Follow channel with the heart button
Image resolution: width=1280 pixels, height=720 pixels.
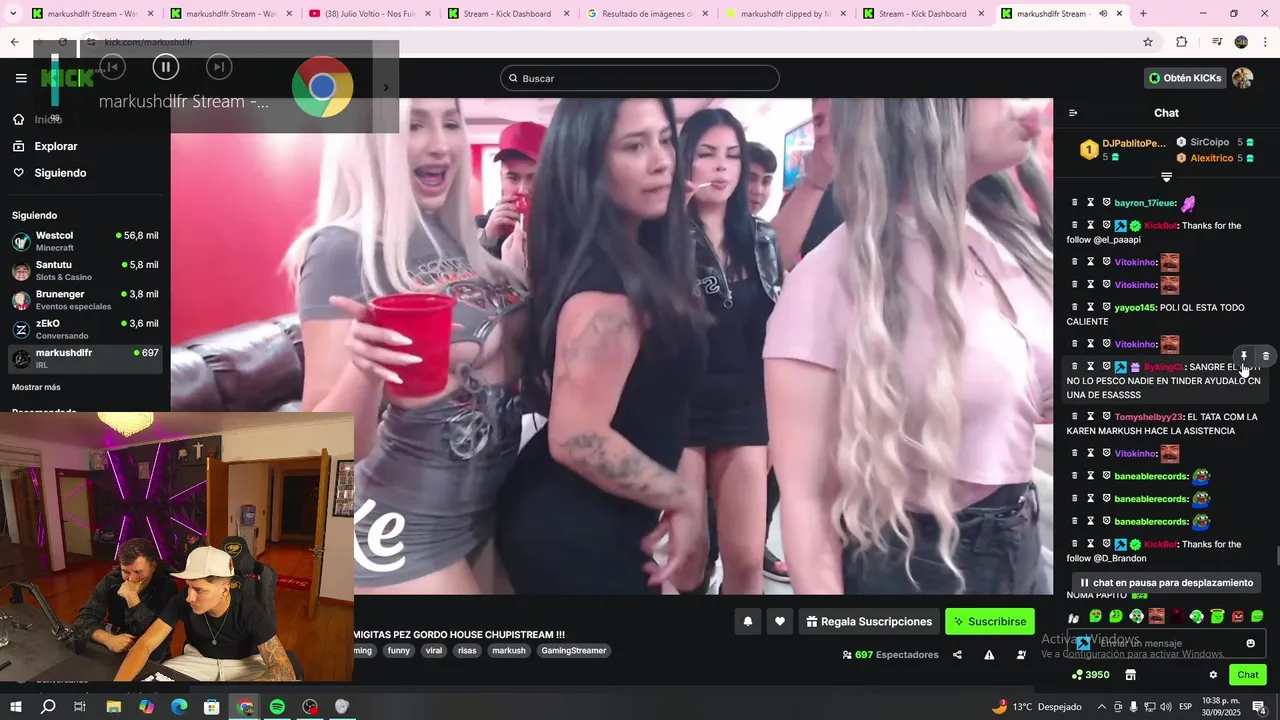pos(780,622)
